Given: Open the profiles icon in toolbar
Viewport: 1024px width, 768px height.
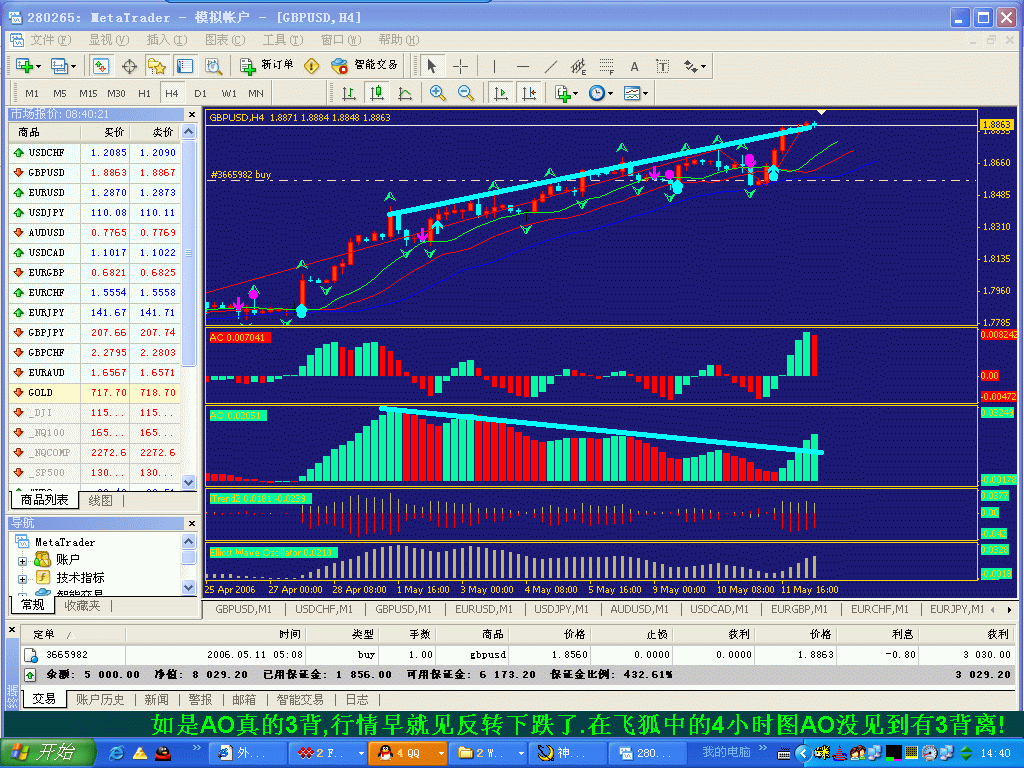Looking at the screenshot, I should [x=63, y=66].
